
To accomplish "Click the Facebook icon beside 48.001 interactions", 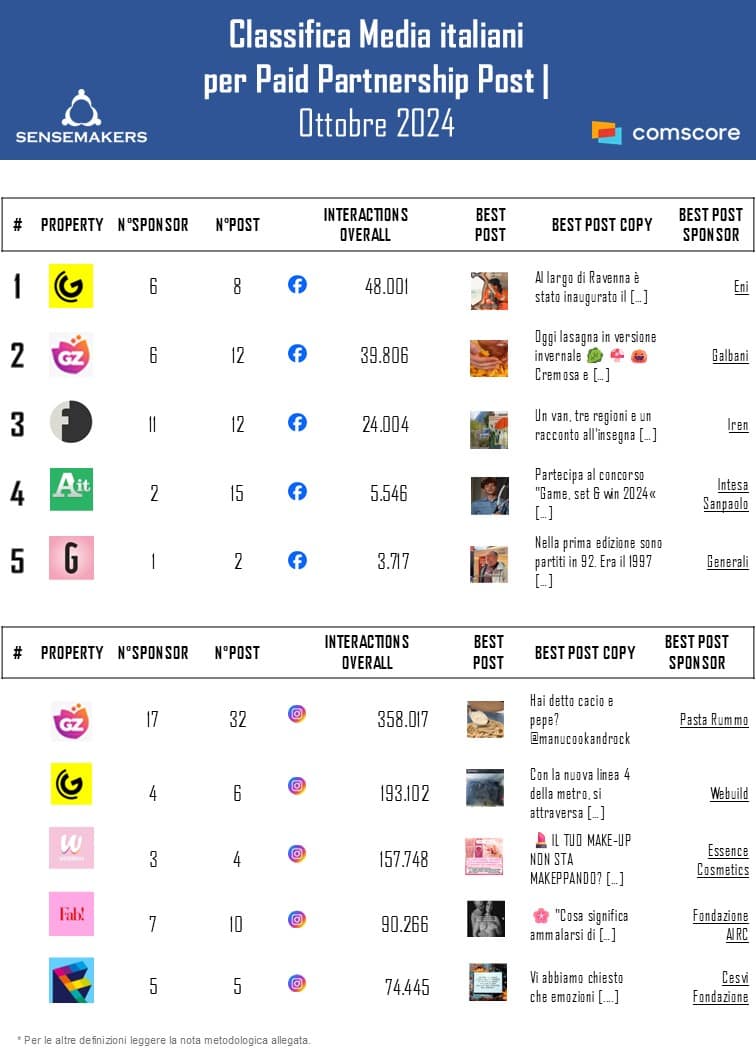I will 297,285.
